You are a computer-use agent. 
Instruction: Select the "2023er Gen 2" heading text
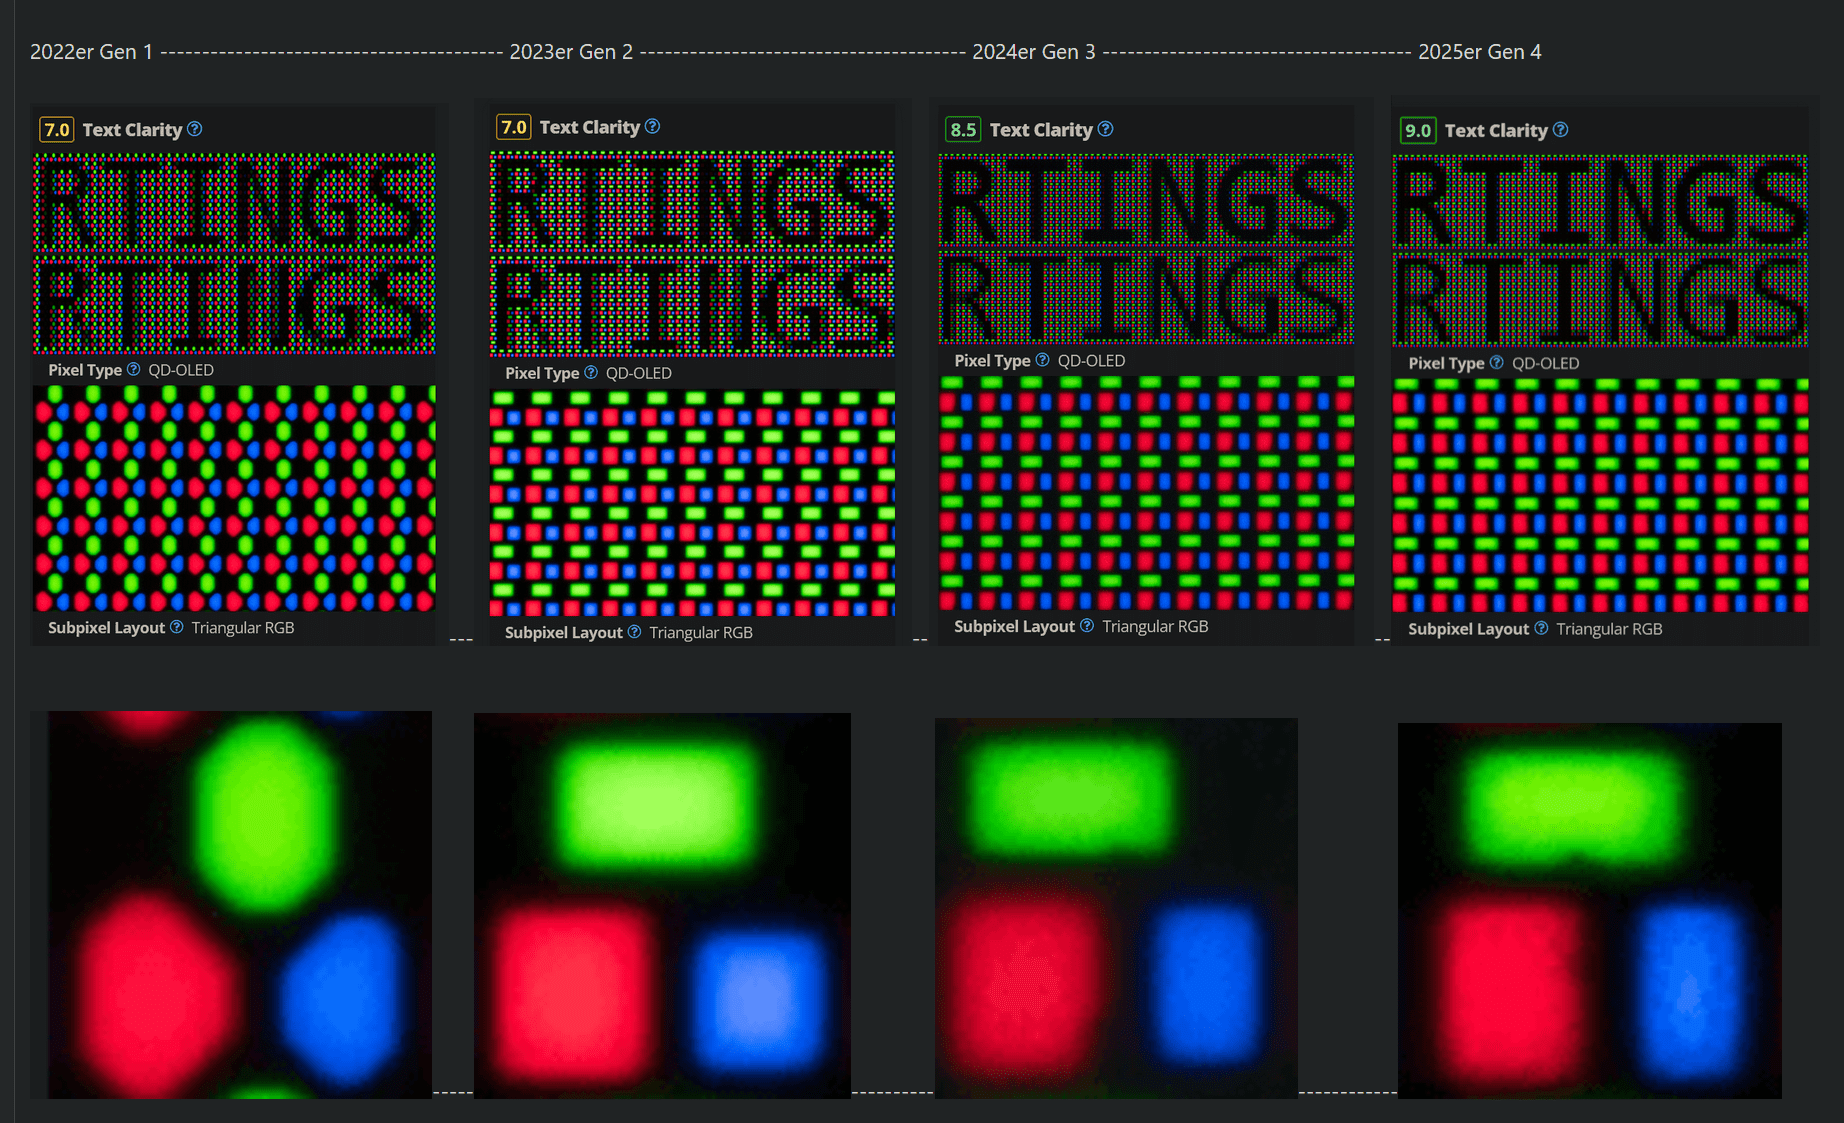(571, 52)
